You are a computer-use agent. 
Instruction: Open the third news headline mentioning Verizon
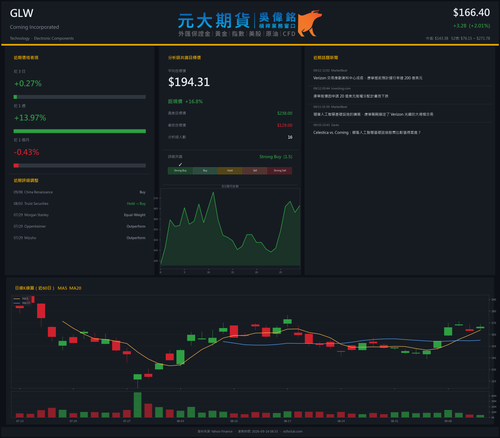[x=373, y=114]
